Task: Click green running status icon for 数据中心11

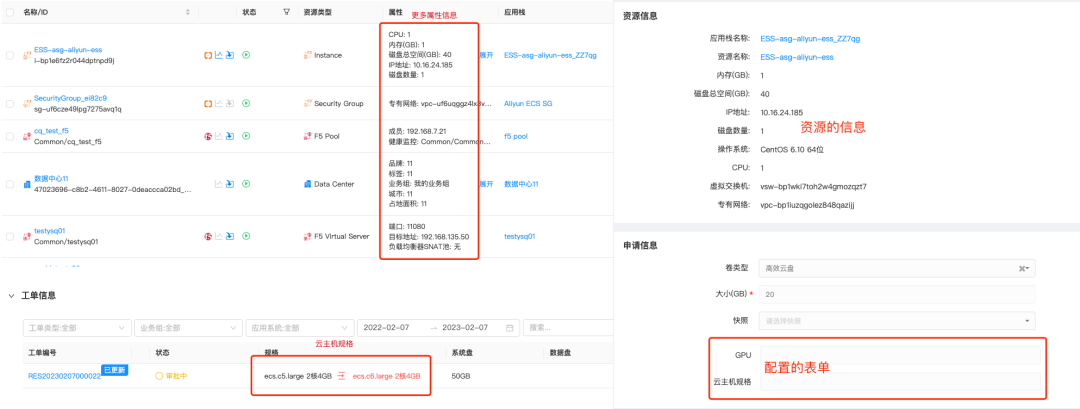Action: 246,184
